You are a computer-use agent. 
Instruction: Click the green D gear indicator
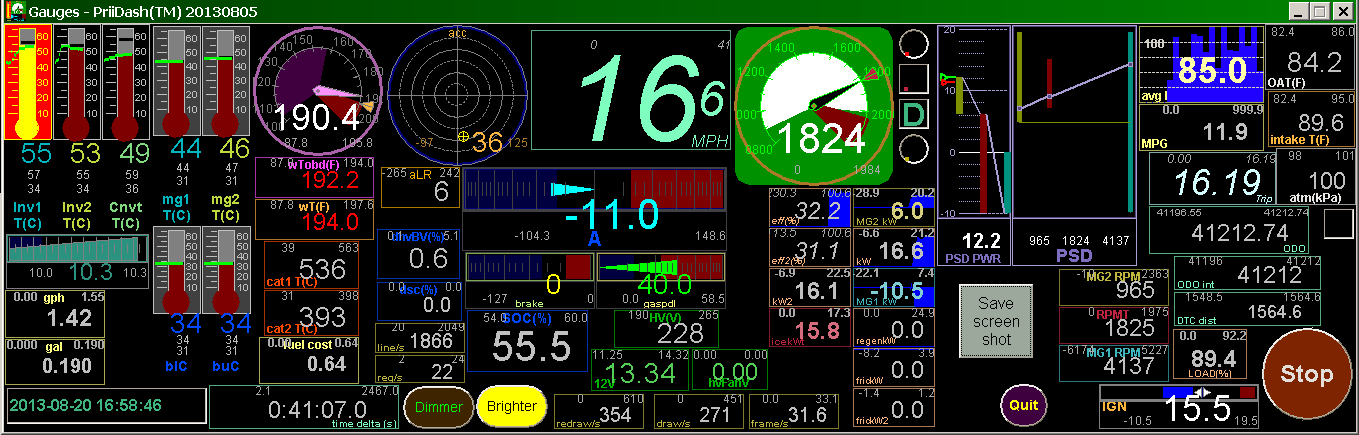[x=912, y=114]
